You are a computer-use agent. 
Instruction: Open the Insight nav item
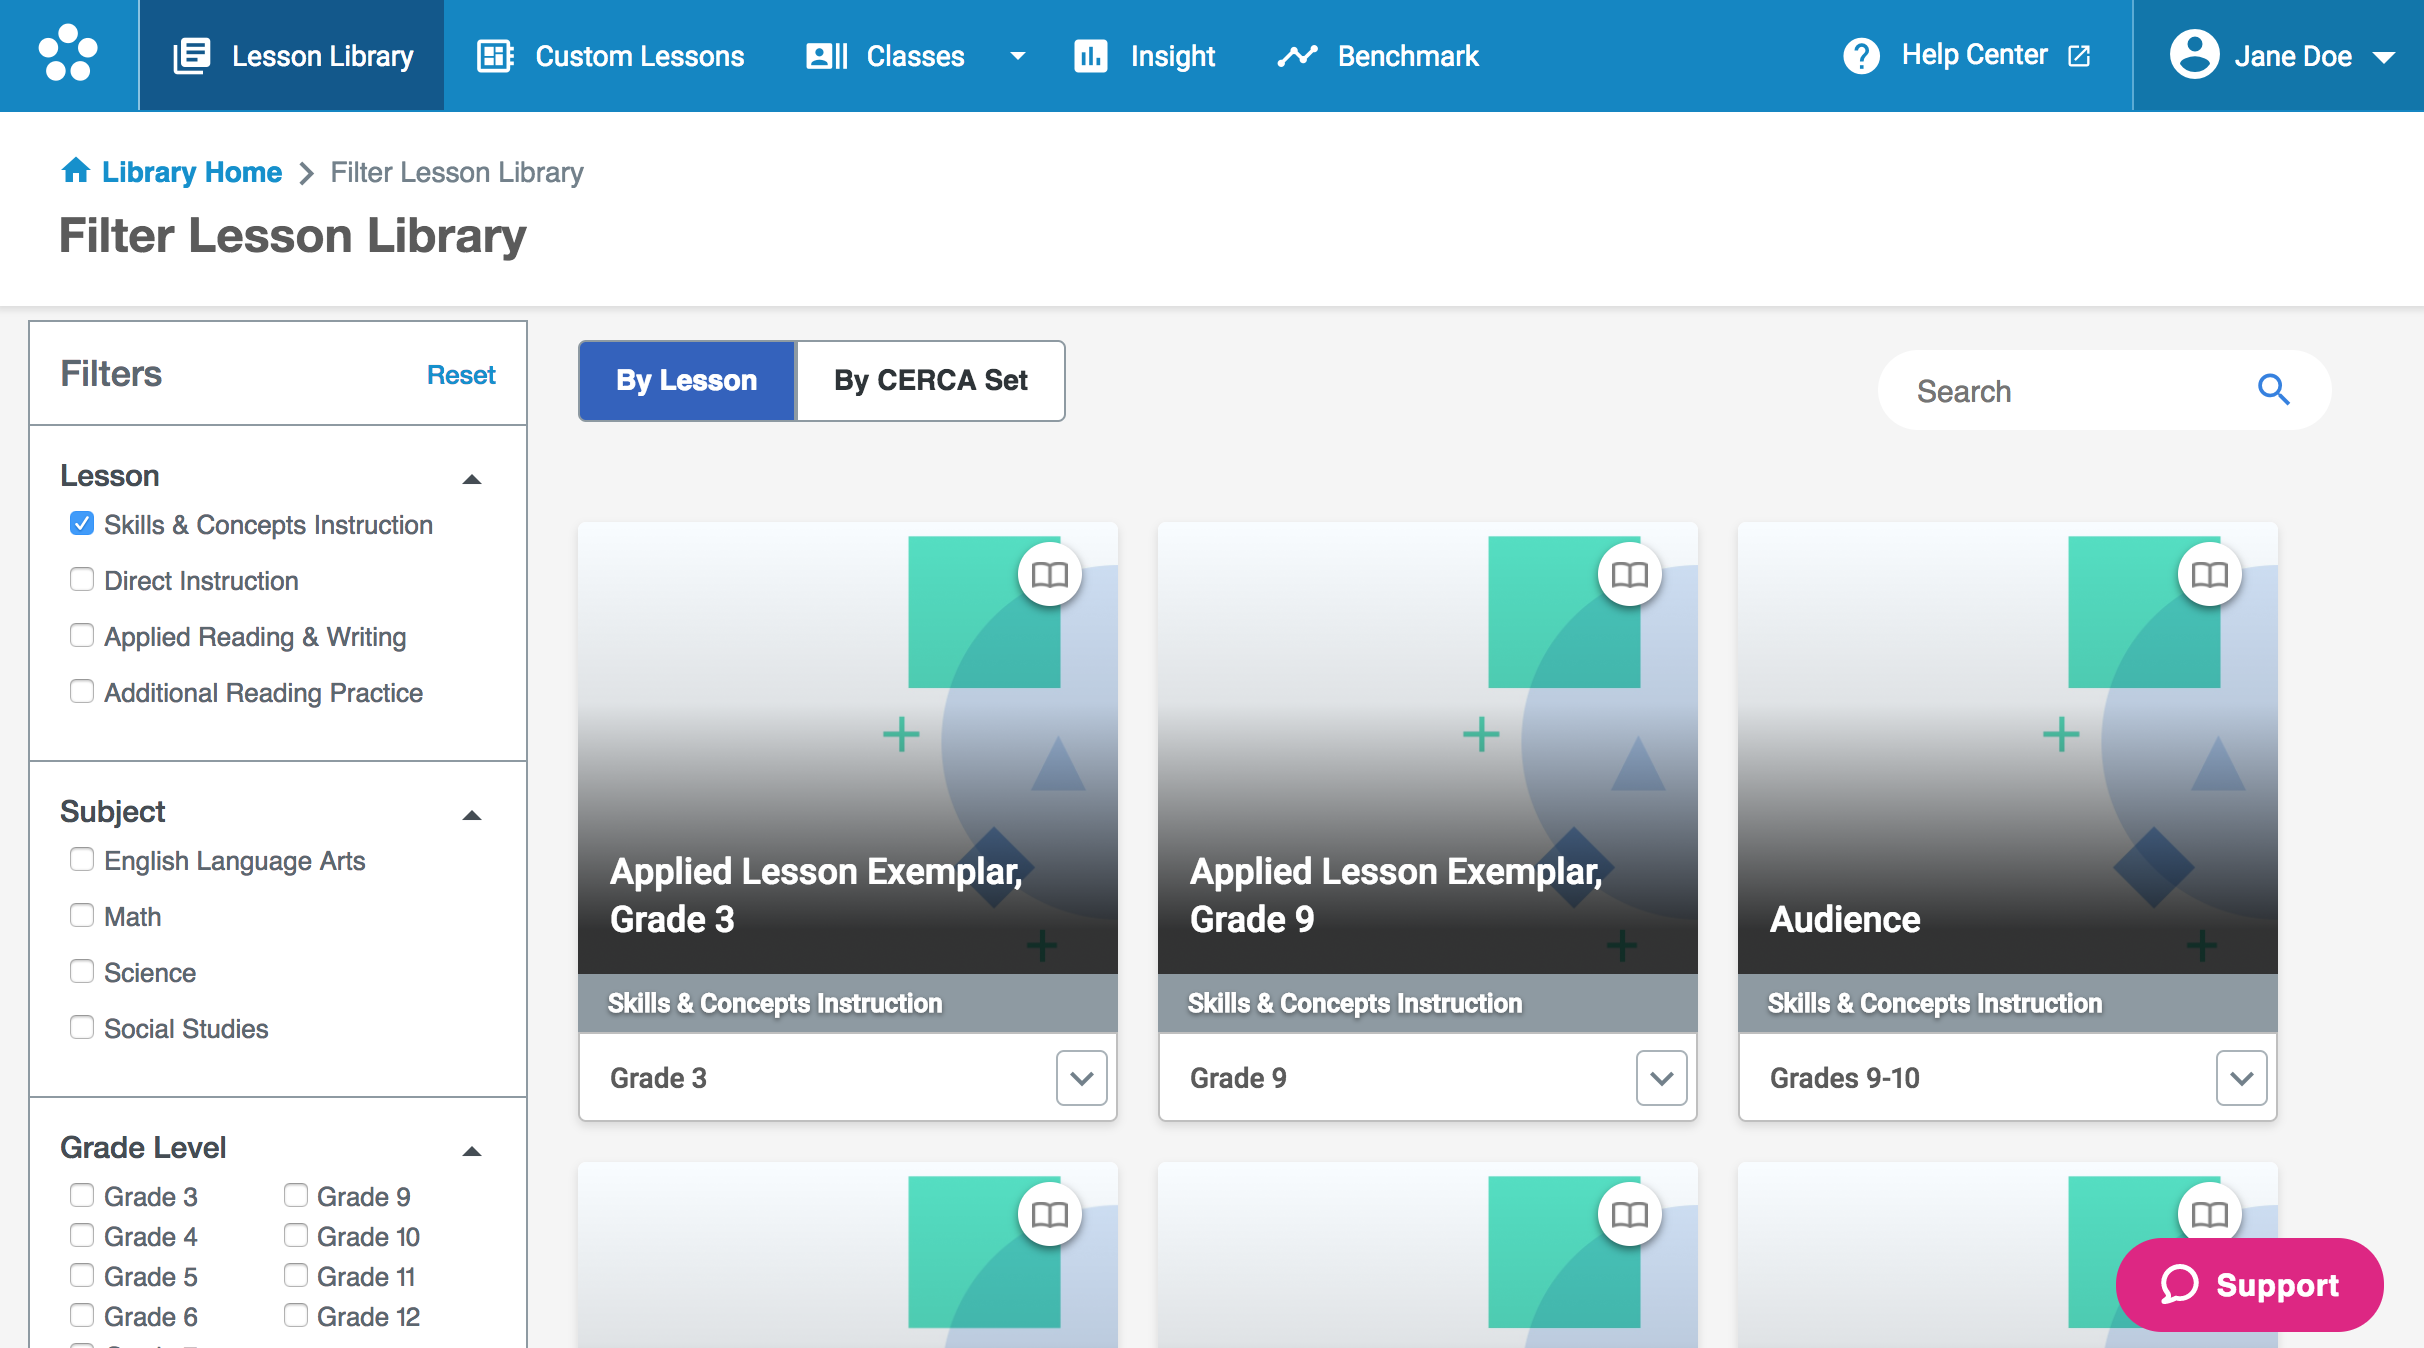(x=1144, y=56)
